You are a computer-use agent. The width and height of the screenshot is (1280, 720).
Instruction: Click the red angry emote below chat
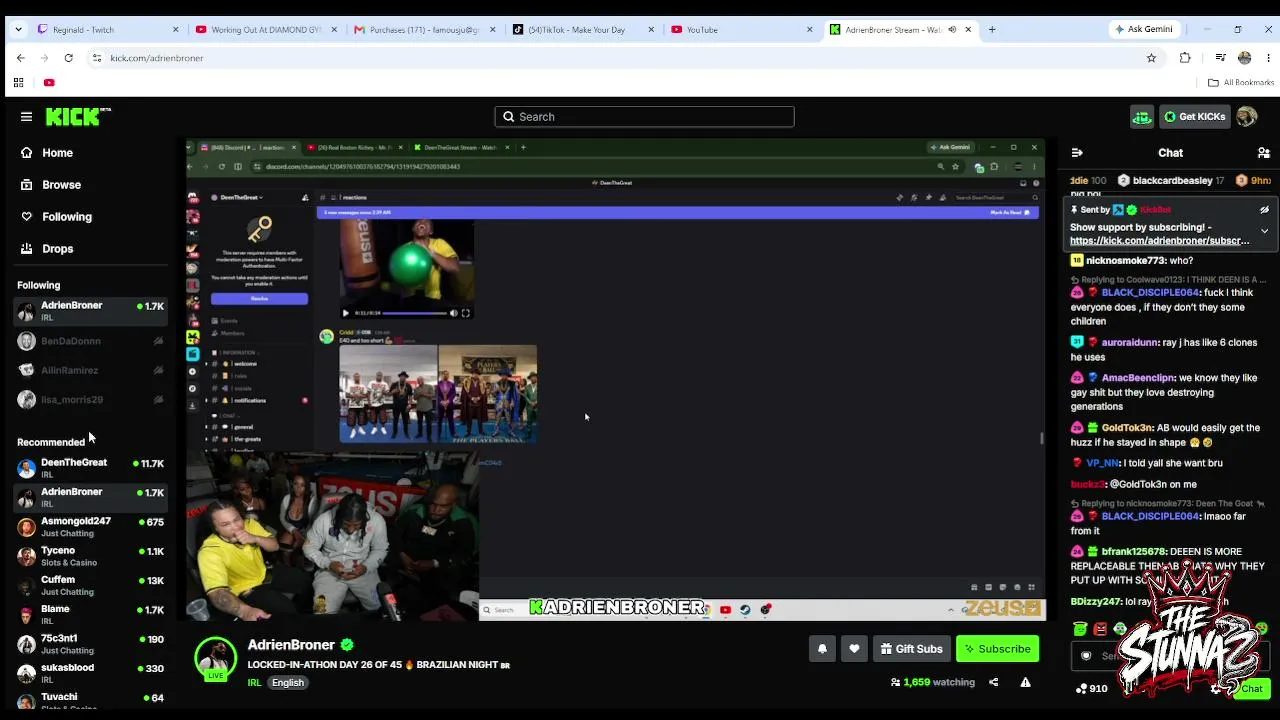point(1100,629)
